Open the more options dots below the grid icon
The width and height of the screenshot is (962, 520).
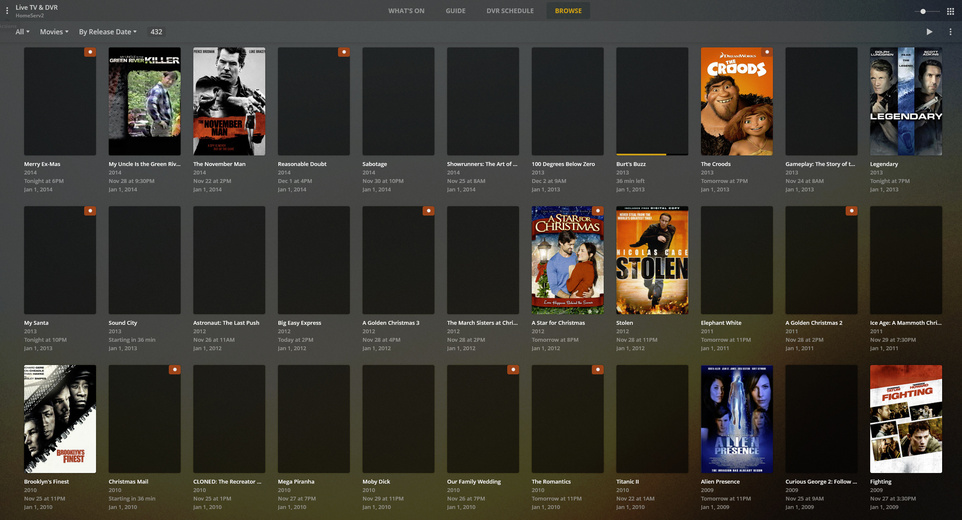coord(950,32)
